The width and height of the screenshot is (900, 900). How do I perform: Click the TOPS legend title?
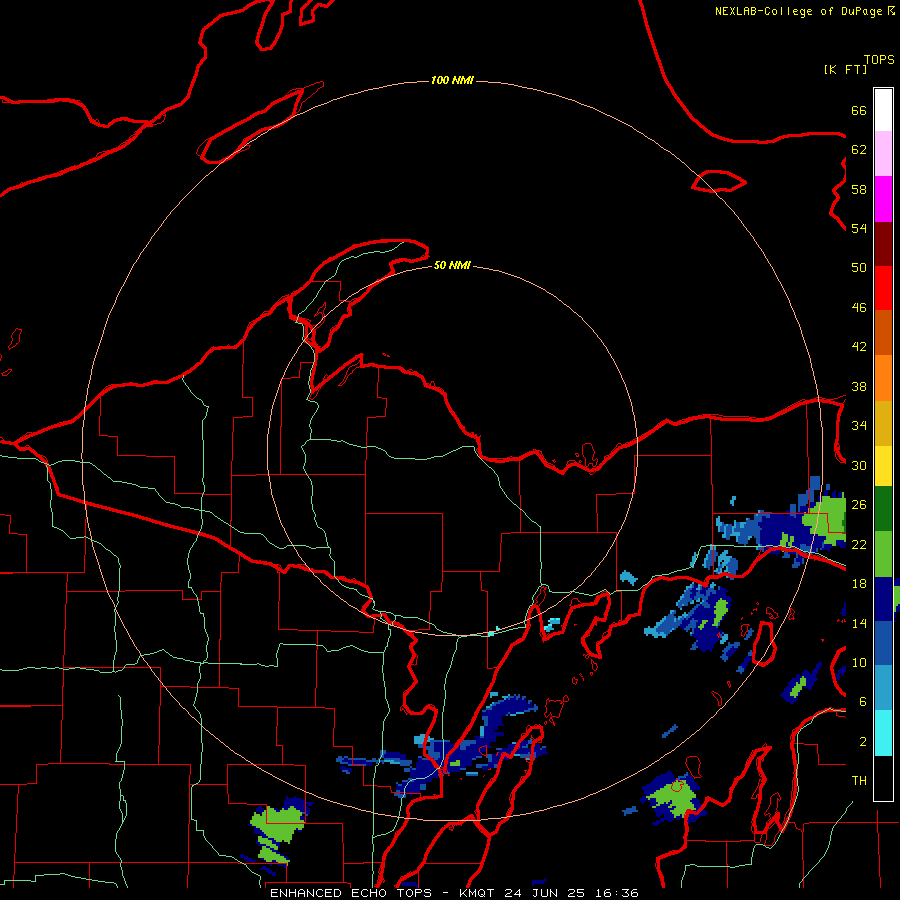[879, 60]
